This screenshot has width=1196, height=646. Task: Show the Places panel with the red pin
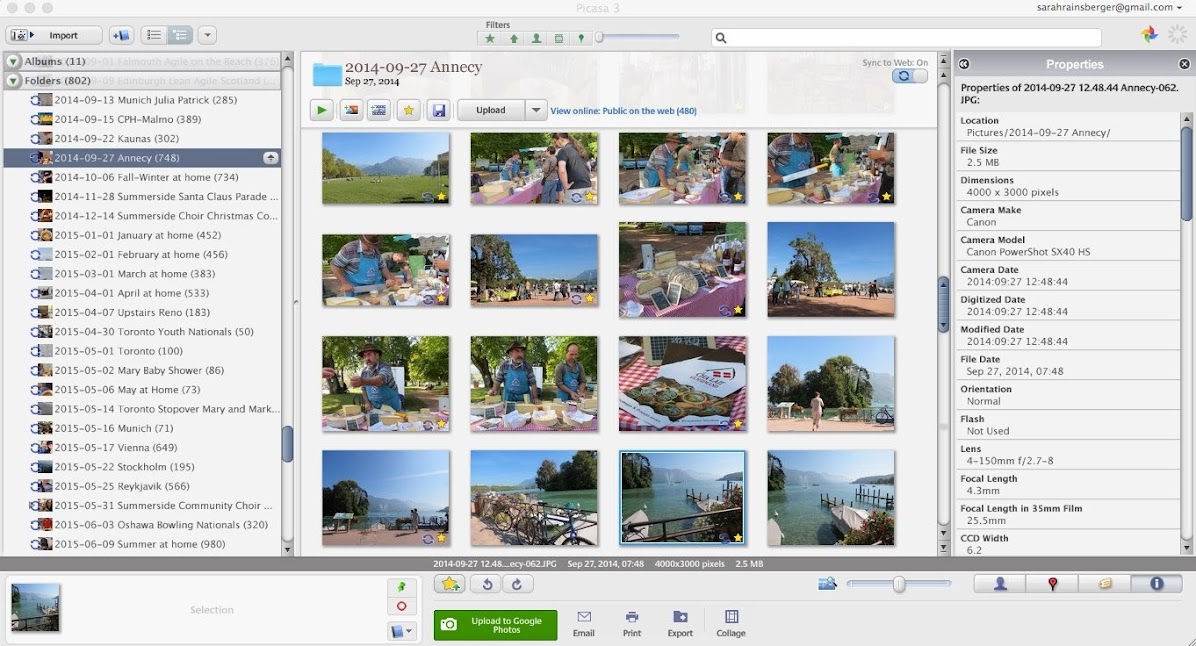pyautogui.click(x=1053, y=583)
